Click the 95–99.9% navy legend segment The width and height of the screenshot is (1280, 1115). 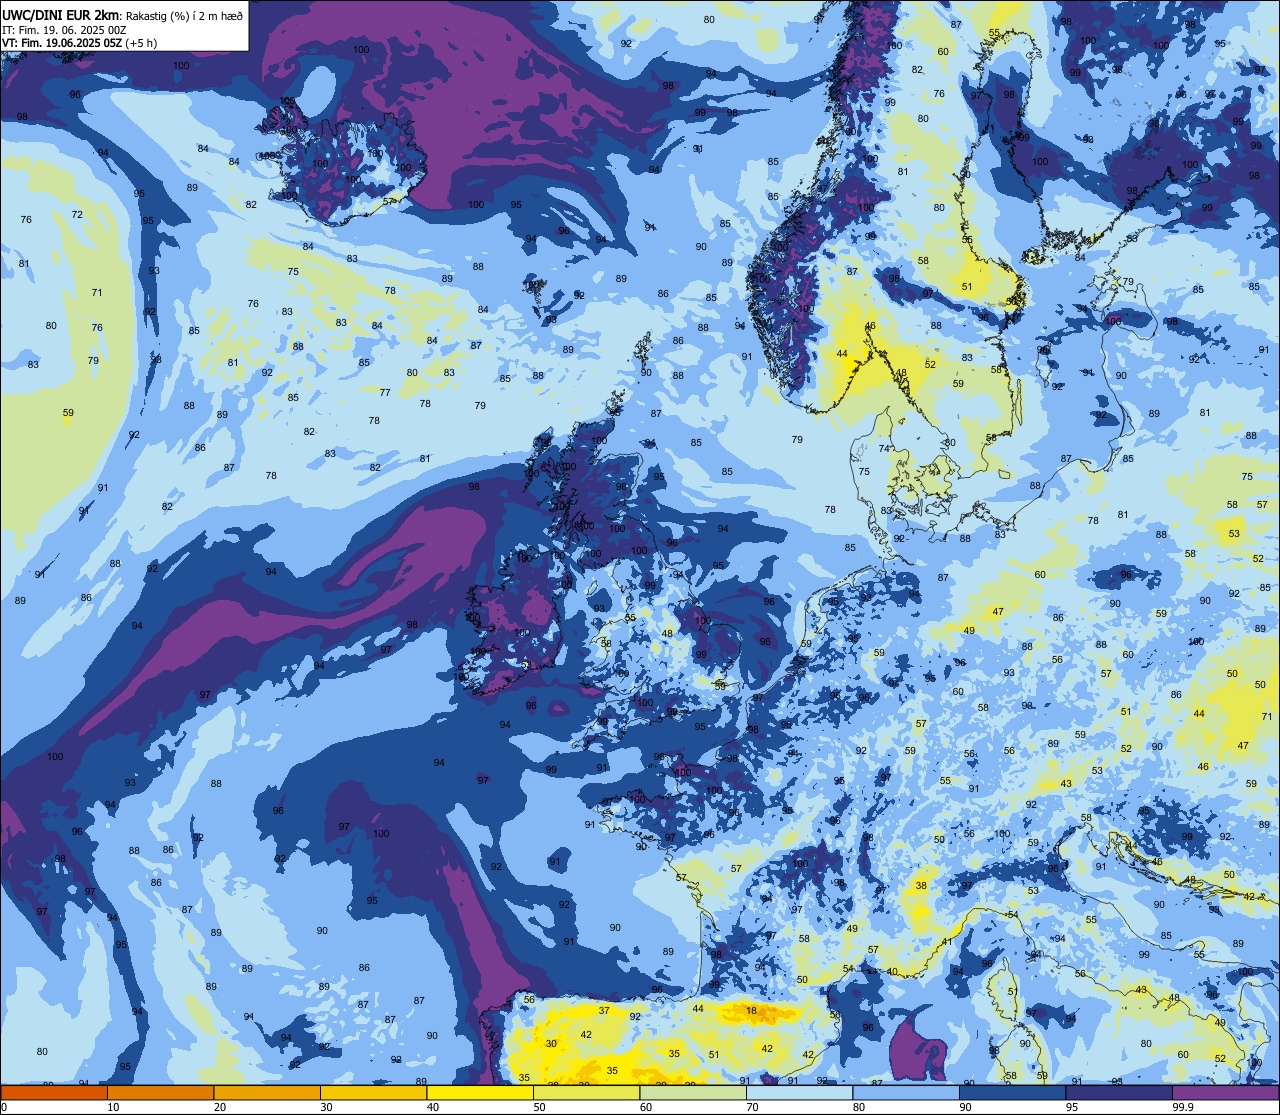(x=1118, y=1093)
